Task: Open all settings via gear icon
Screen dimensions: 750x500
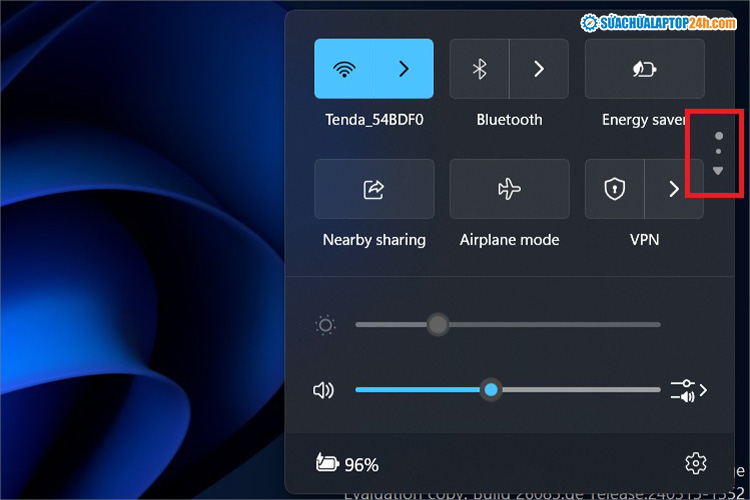Action: 695,463
